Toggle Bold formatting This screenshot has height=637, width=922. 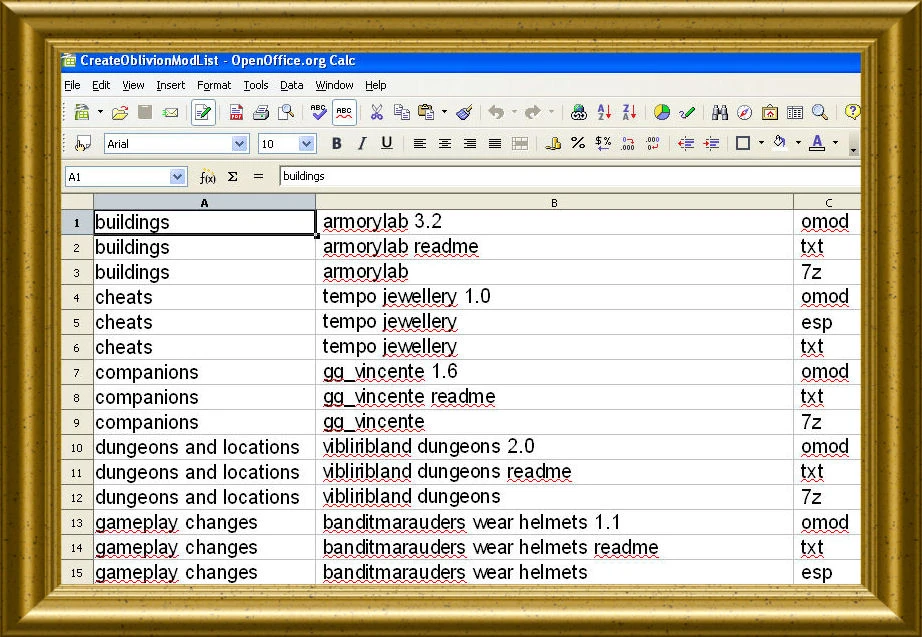[336, 144]
